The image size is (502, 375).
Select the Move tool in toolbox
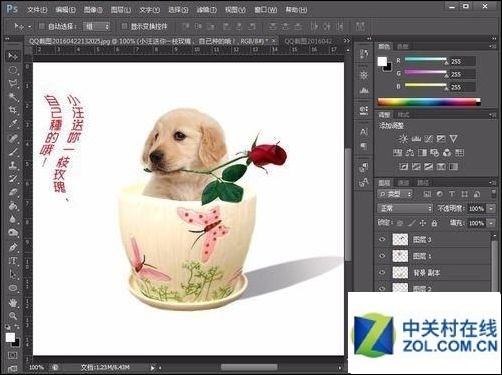(x=13, y=56)
